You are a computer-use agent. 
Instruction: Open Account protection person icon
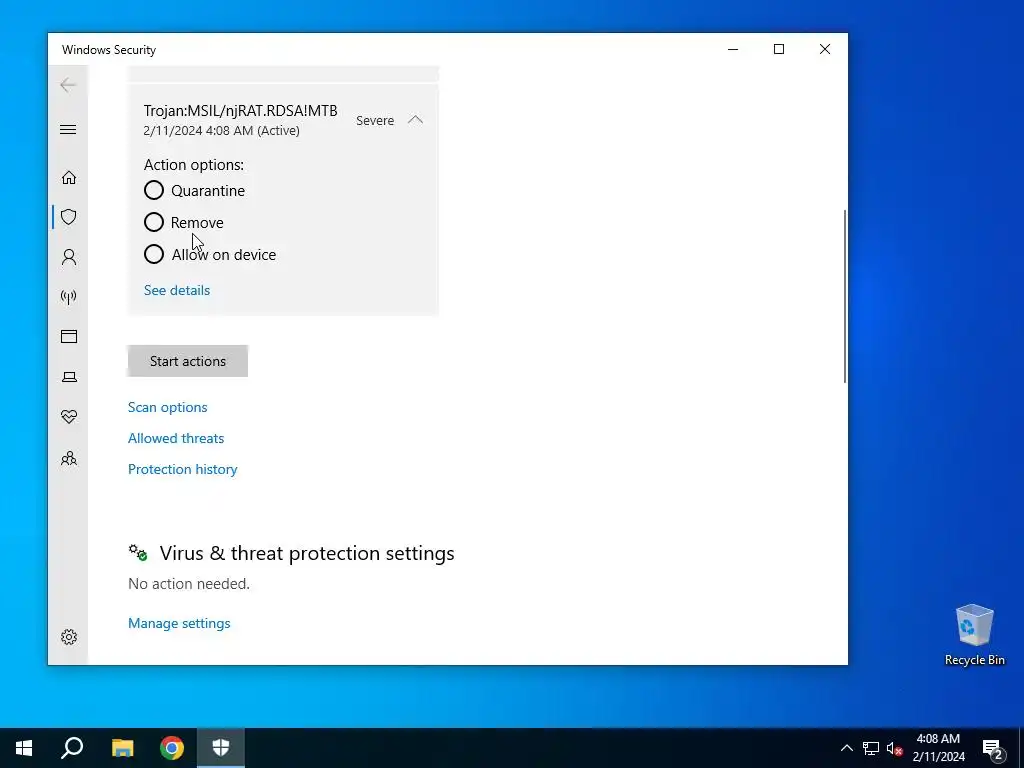coord(69,257)
